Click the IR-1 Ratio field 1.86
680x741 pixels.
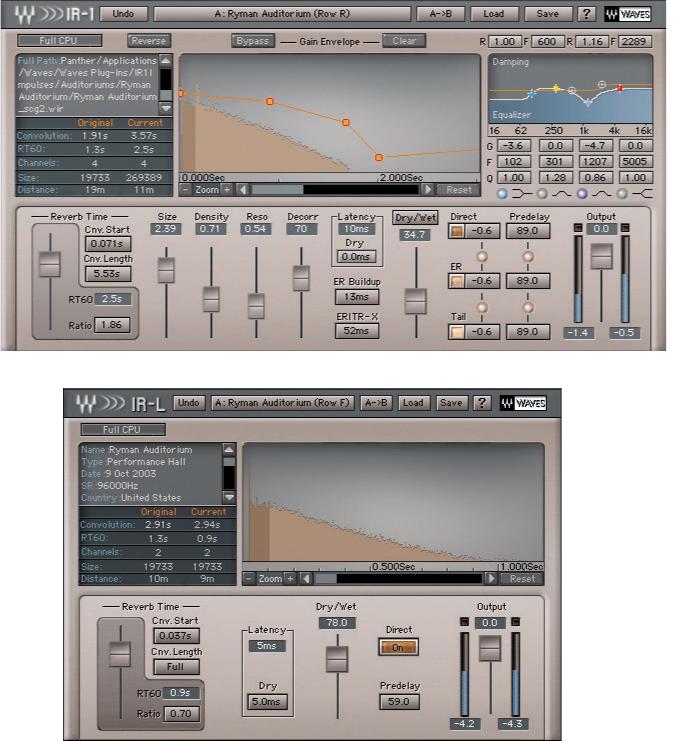(112, 325)
